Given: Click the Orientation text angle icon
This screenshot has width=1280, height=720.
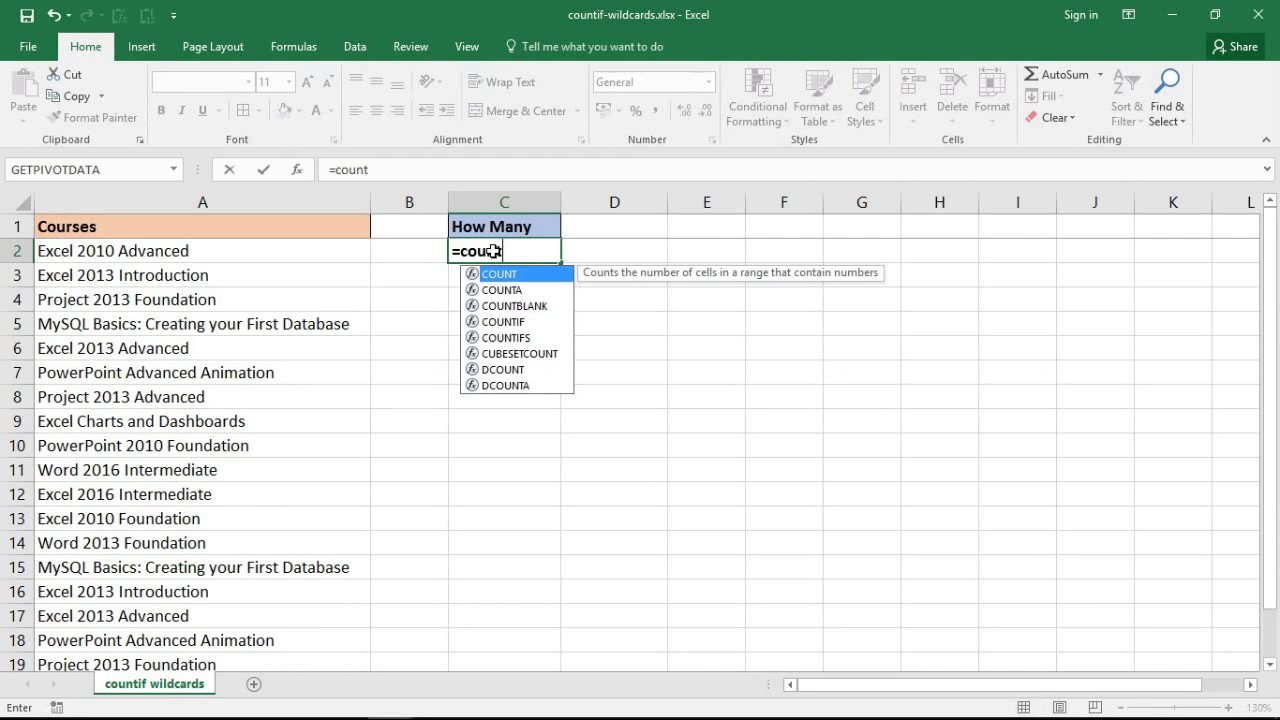Looking at the screenshot, I should [427, 82].
